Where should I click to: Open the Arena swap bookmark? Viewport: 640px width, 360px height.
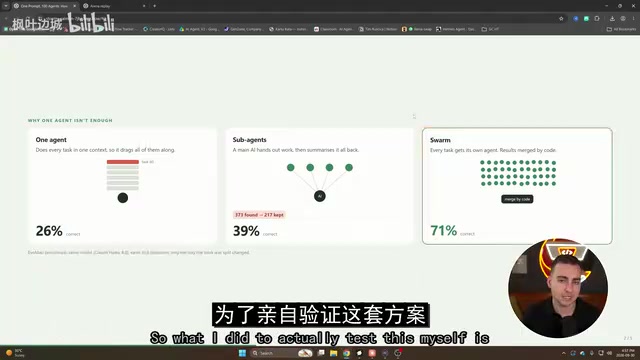point(420,29)
